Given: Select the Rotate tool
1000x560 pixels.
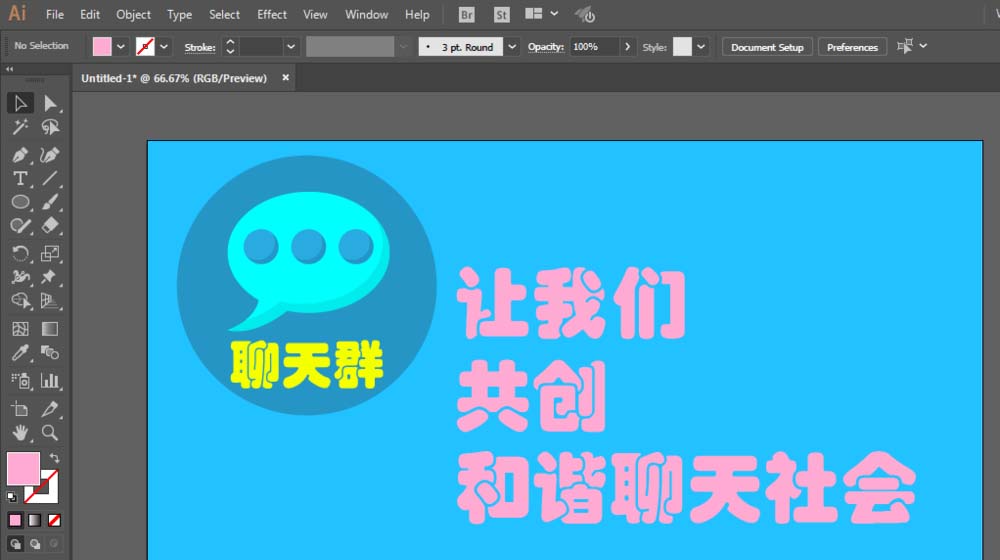Looking at the screenshot, I should click(x=20, y=253).
